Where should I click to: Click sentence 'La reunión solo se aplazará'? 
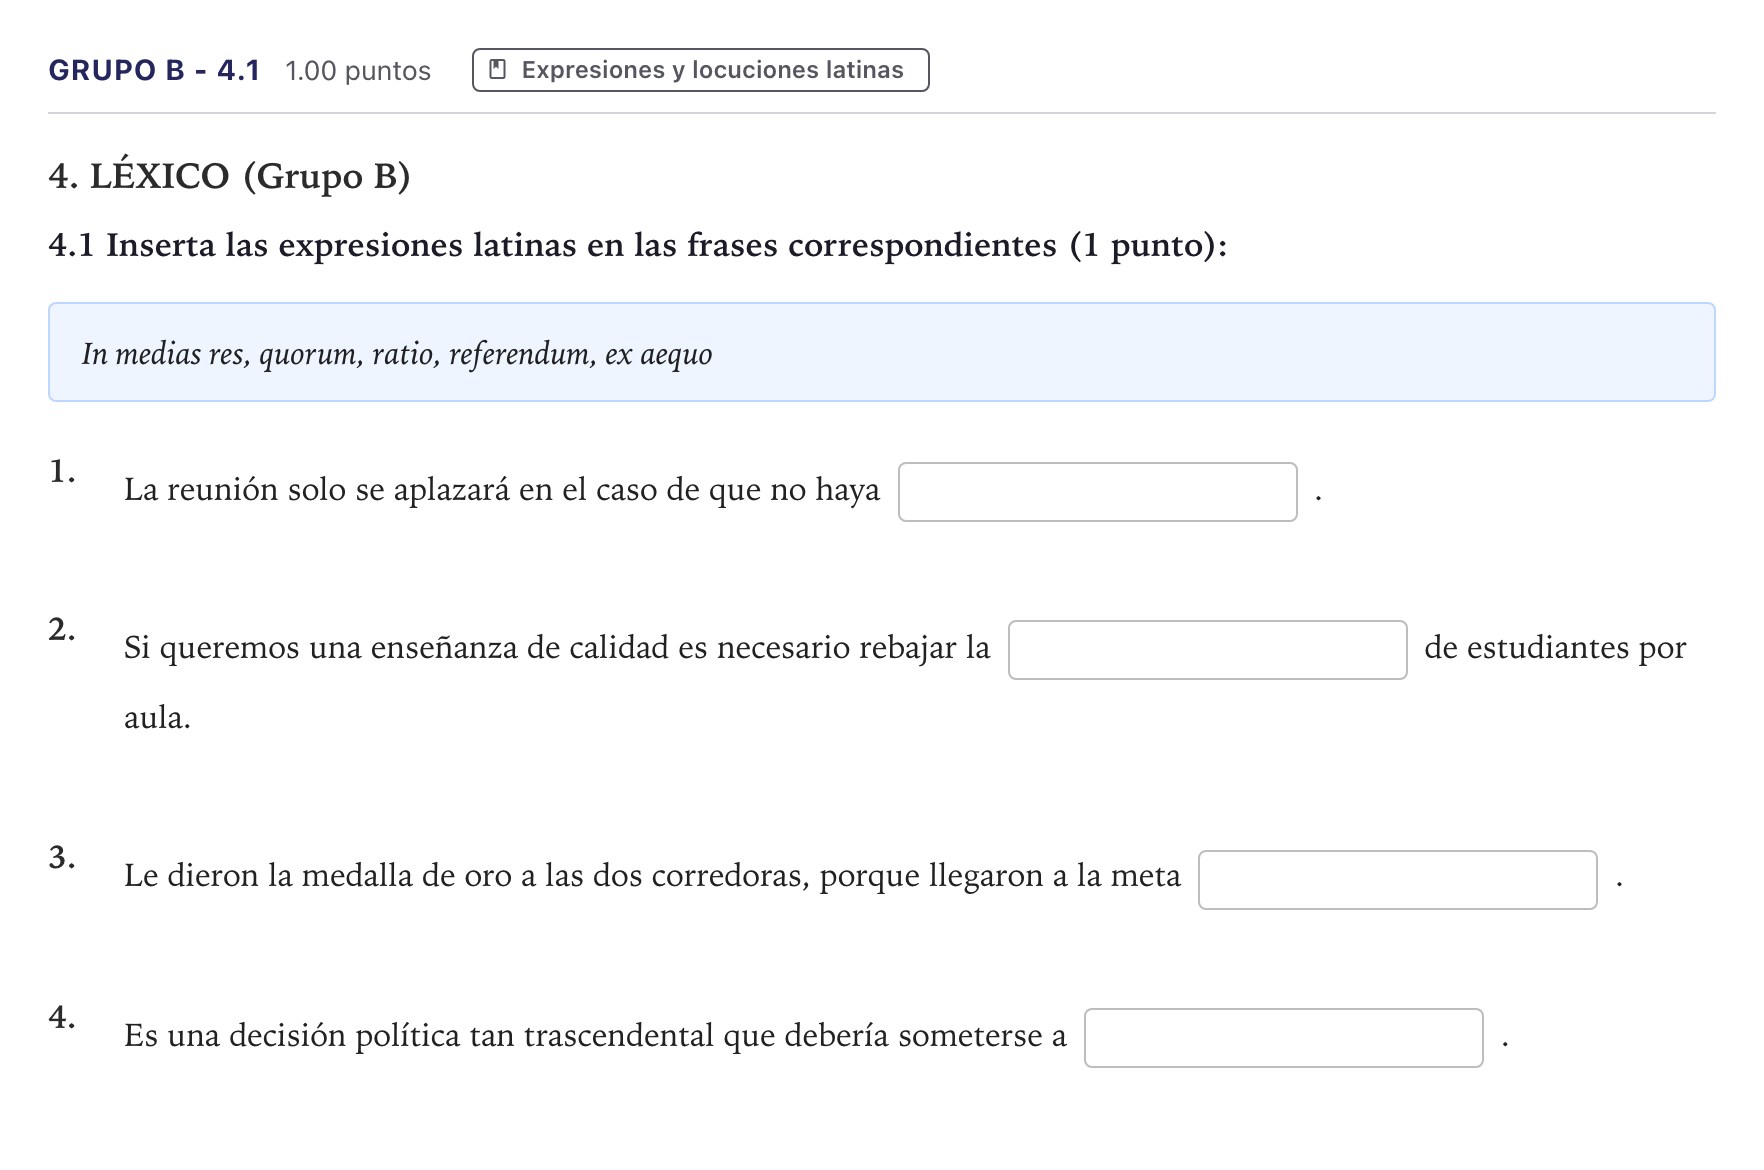click(x=502, y=490)
